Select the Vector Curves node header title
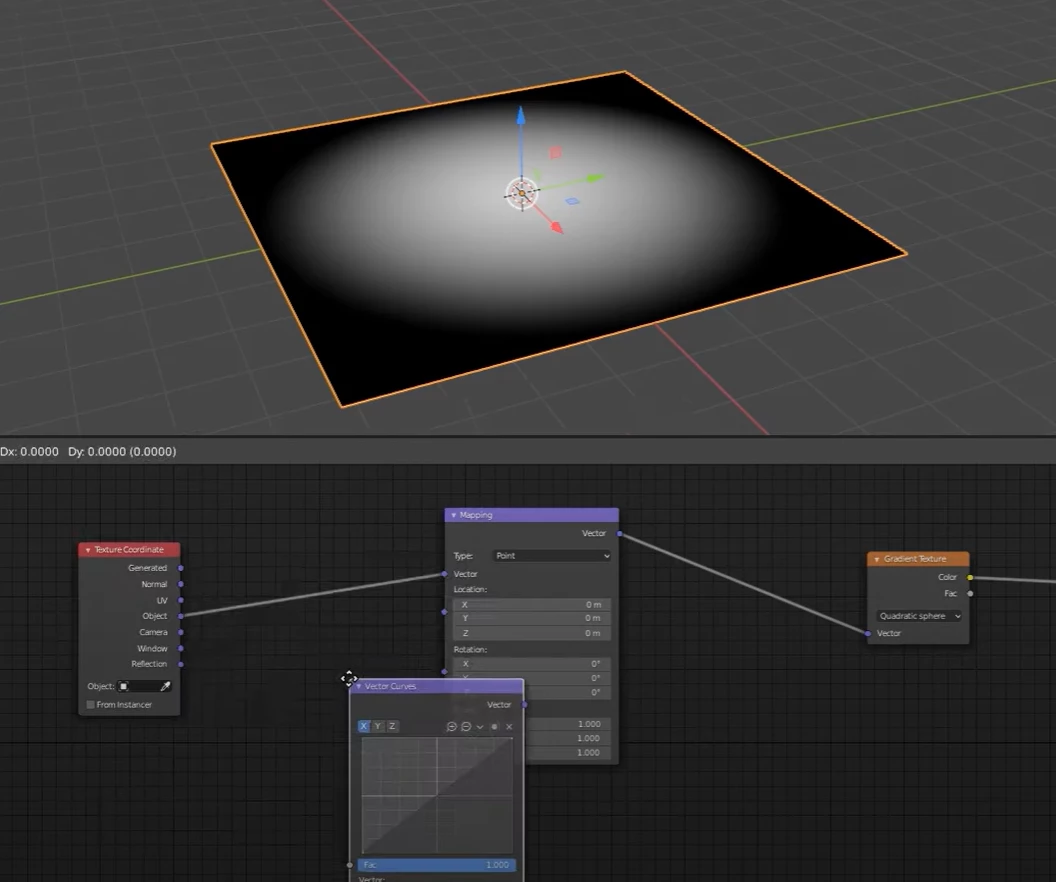This screenshot has height=882, width=1056. pos(390,687)
